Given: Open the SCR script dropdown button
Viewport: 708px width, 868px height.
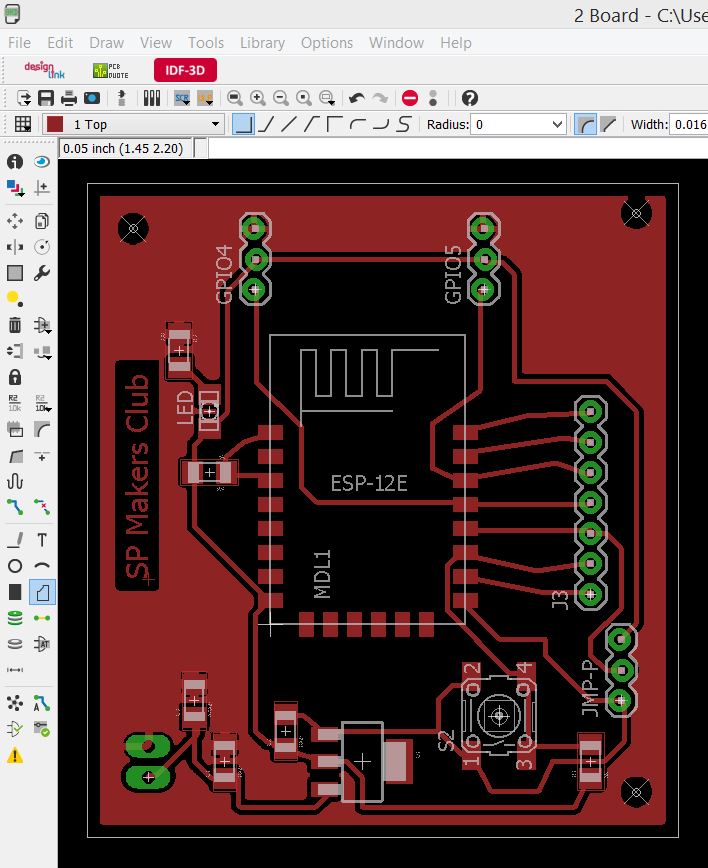Looking at the screenshot, I should pos(182,99).
